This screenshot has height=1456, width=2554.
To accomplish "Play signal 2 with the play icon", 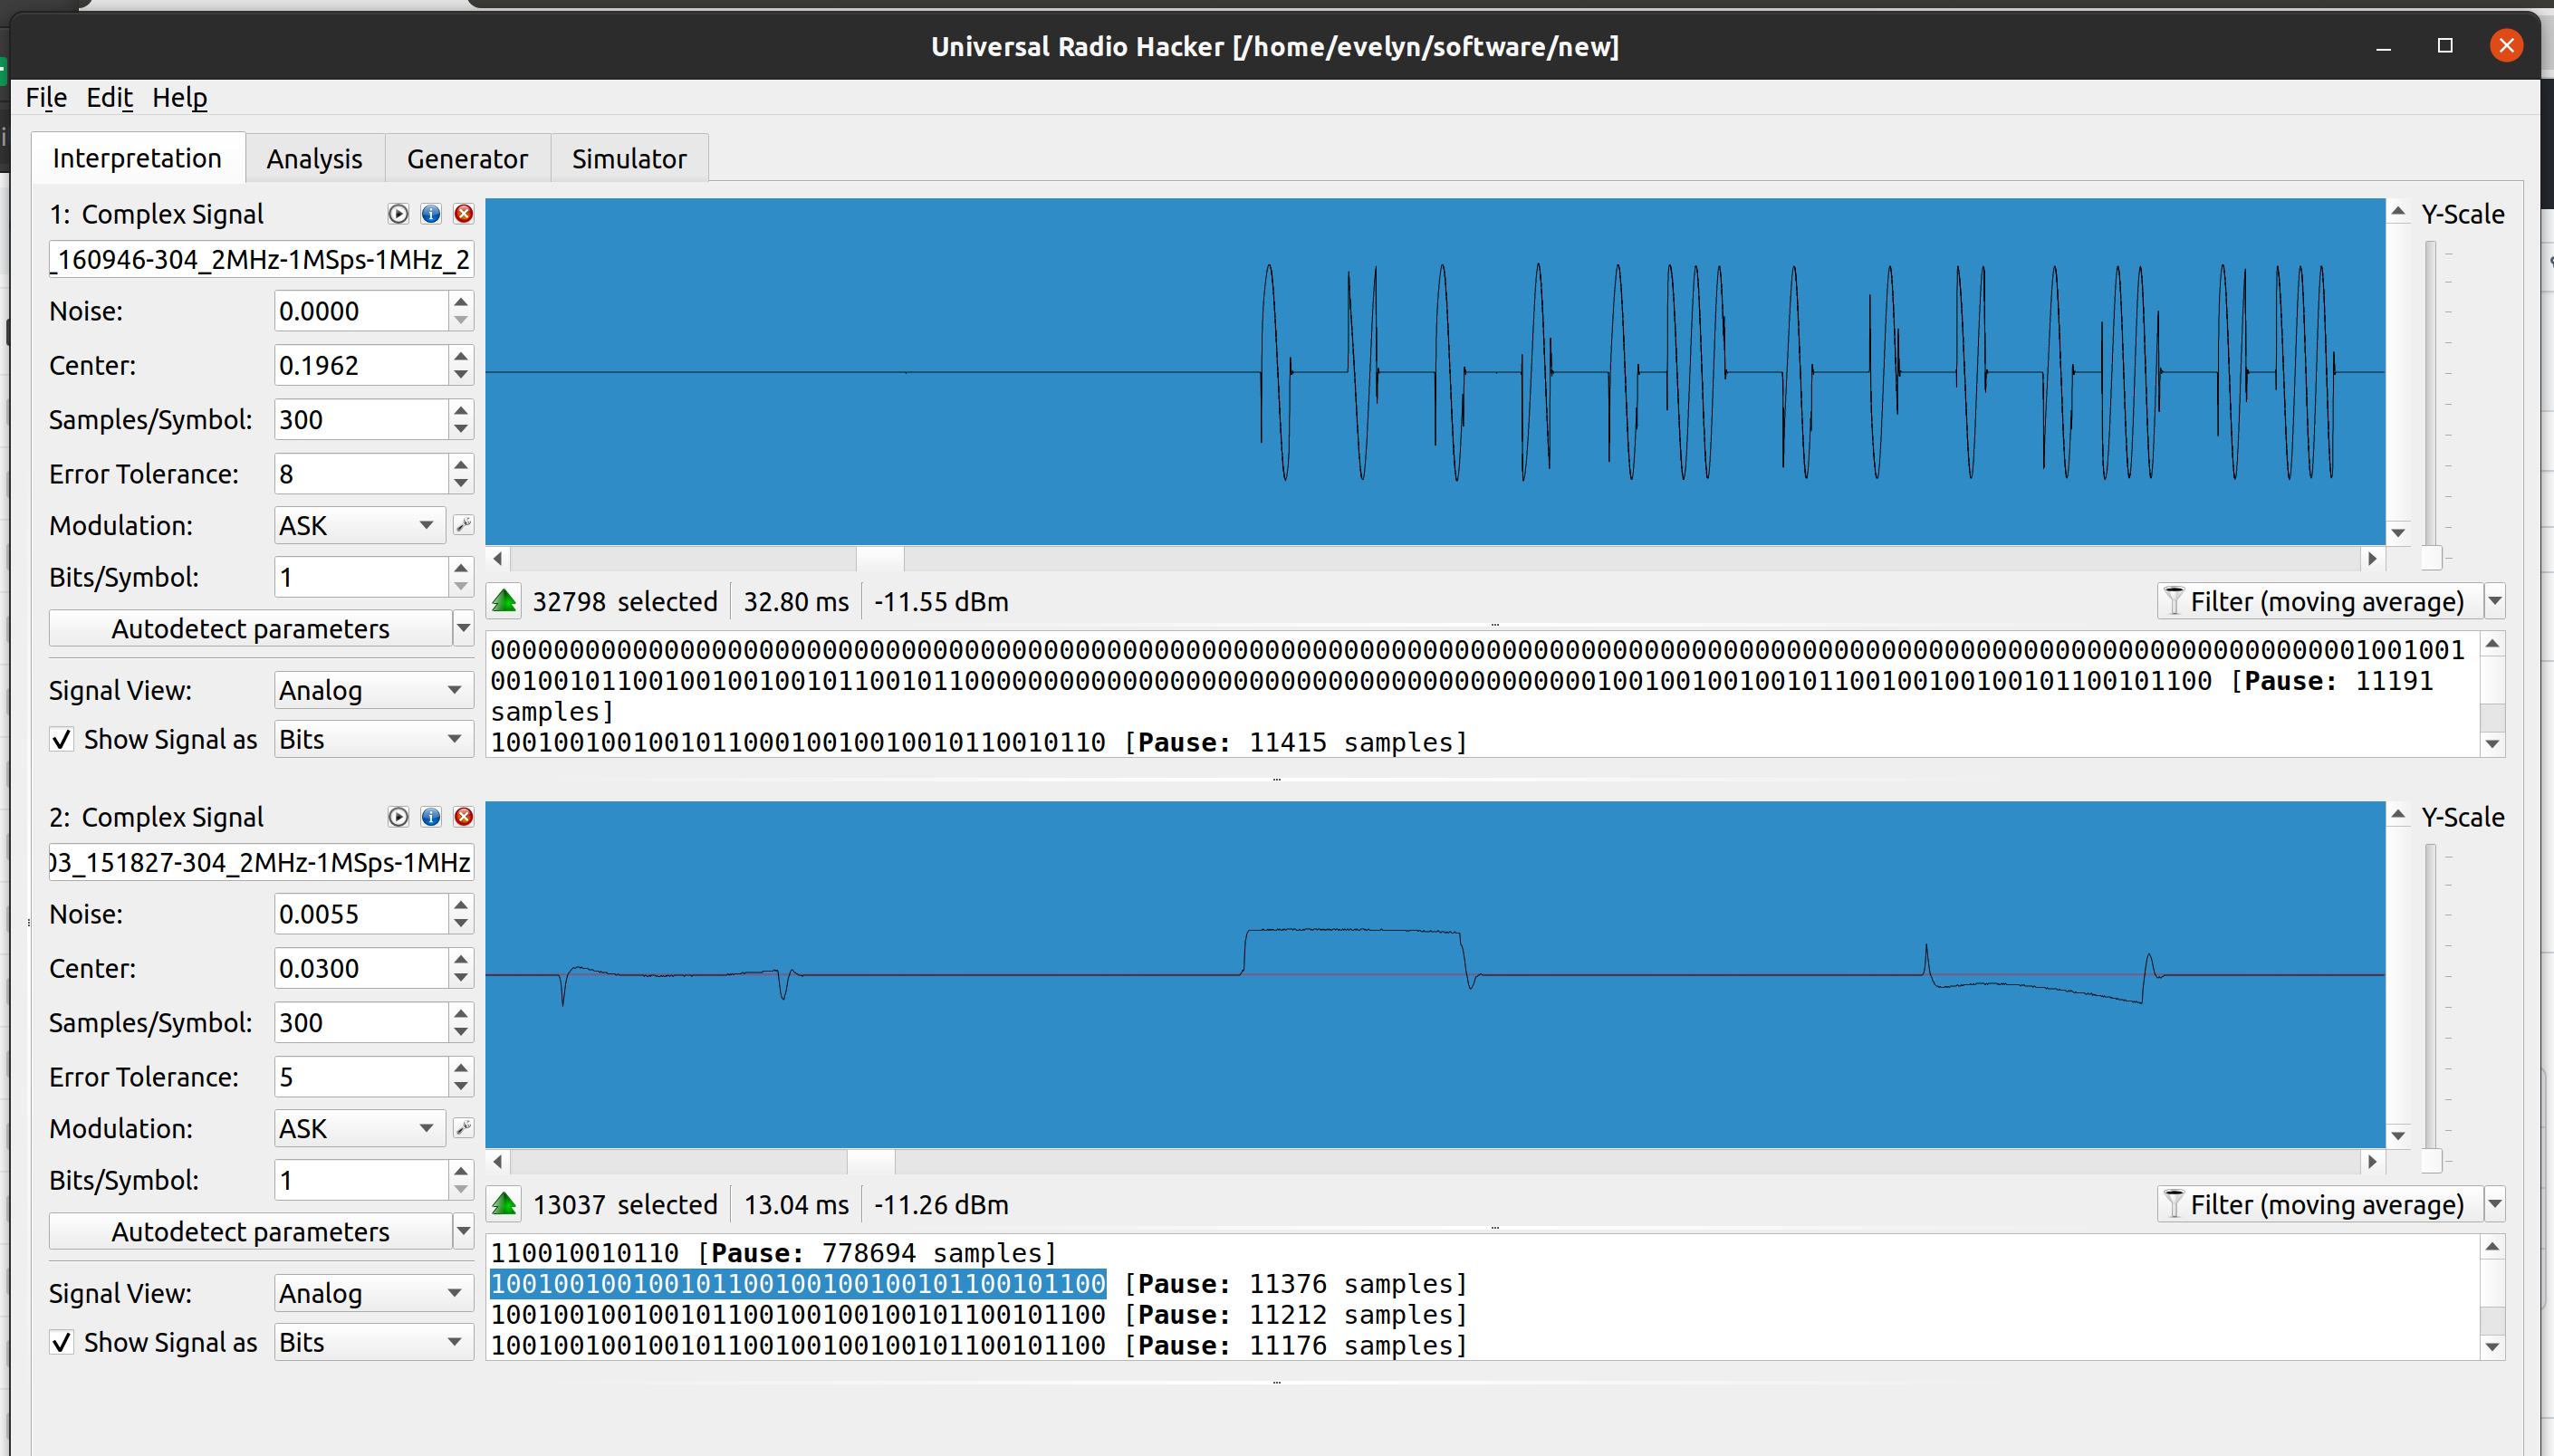I will point(398,816).
